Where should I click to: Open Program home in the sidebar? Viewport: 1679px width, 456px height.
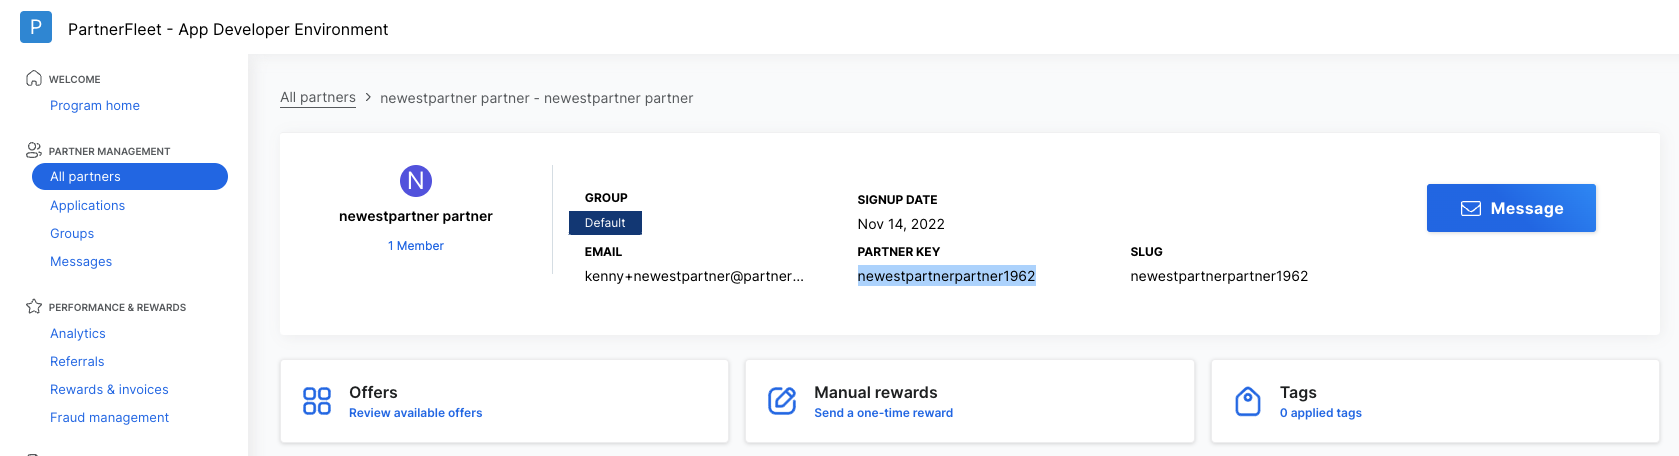95,105
